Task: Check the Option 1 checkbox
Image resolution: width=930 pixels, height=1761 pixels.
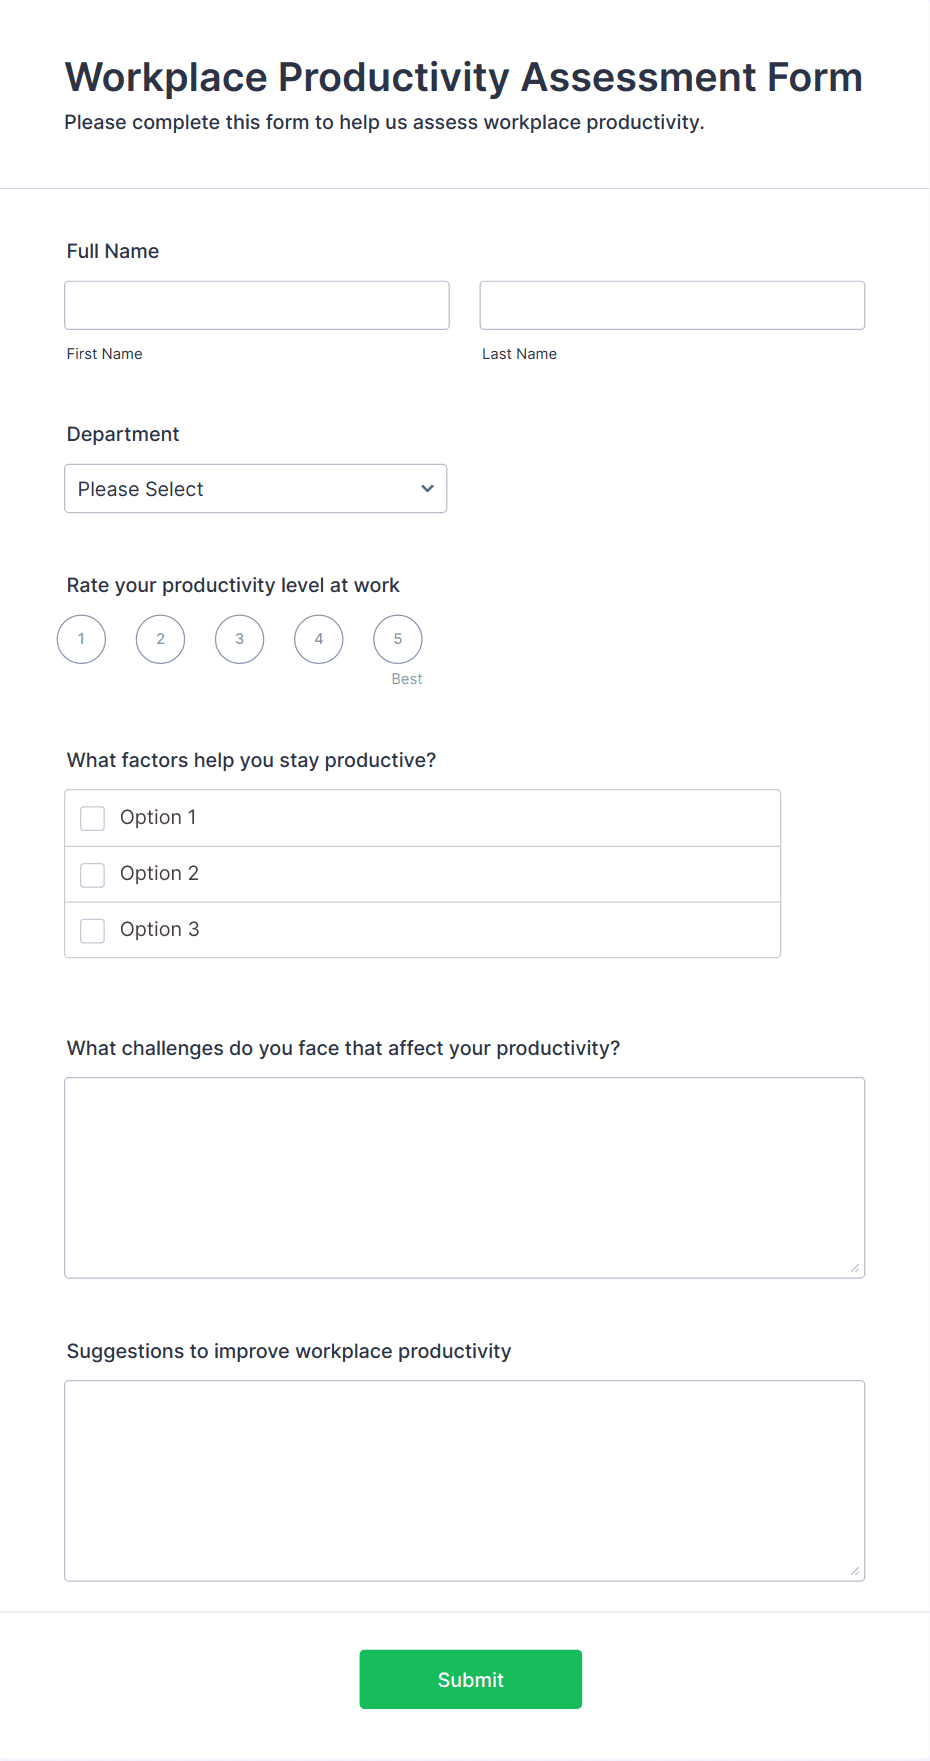Action: (92, 818)
